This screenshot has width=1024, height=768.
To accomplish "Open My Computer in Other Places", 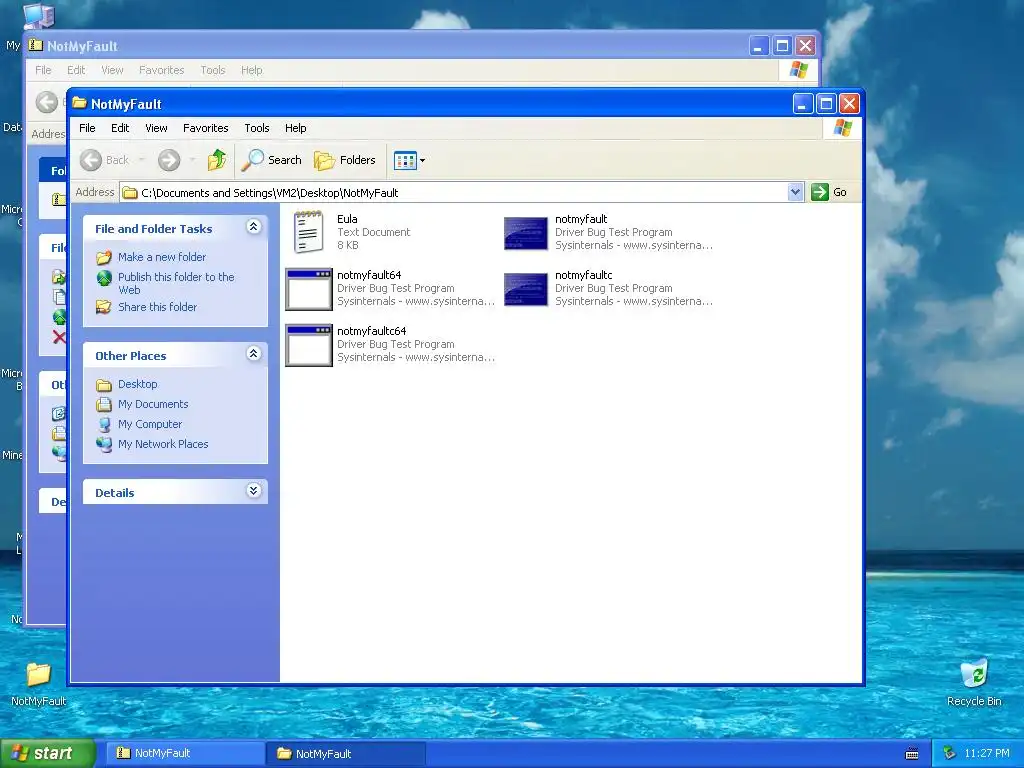I will pos(150,424).
